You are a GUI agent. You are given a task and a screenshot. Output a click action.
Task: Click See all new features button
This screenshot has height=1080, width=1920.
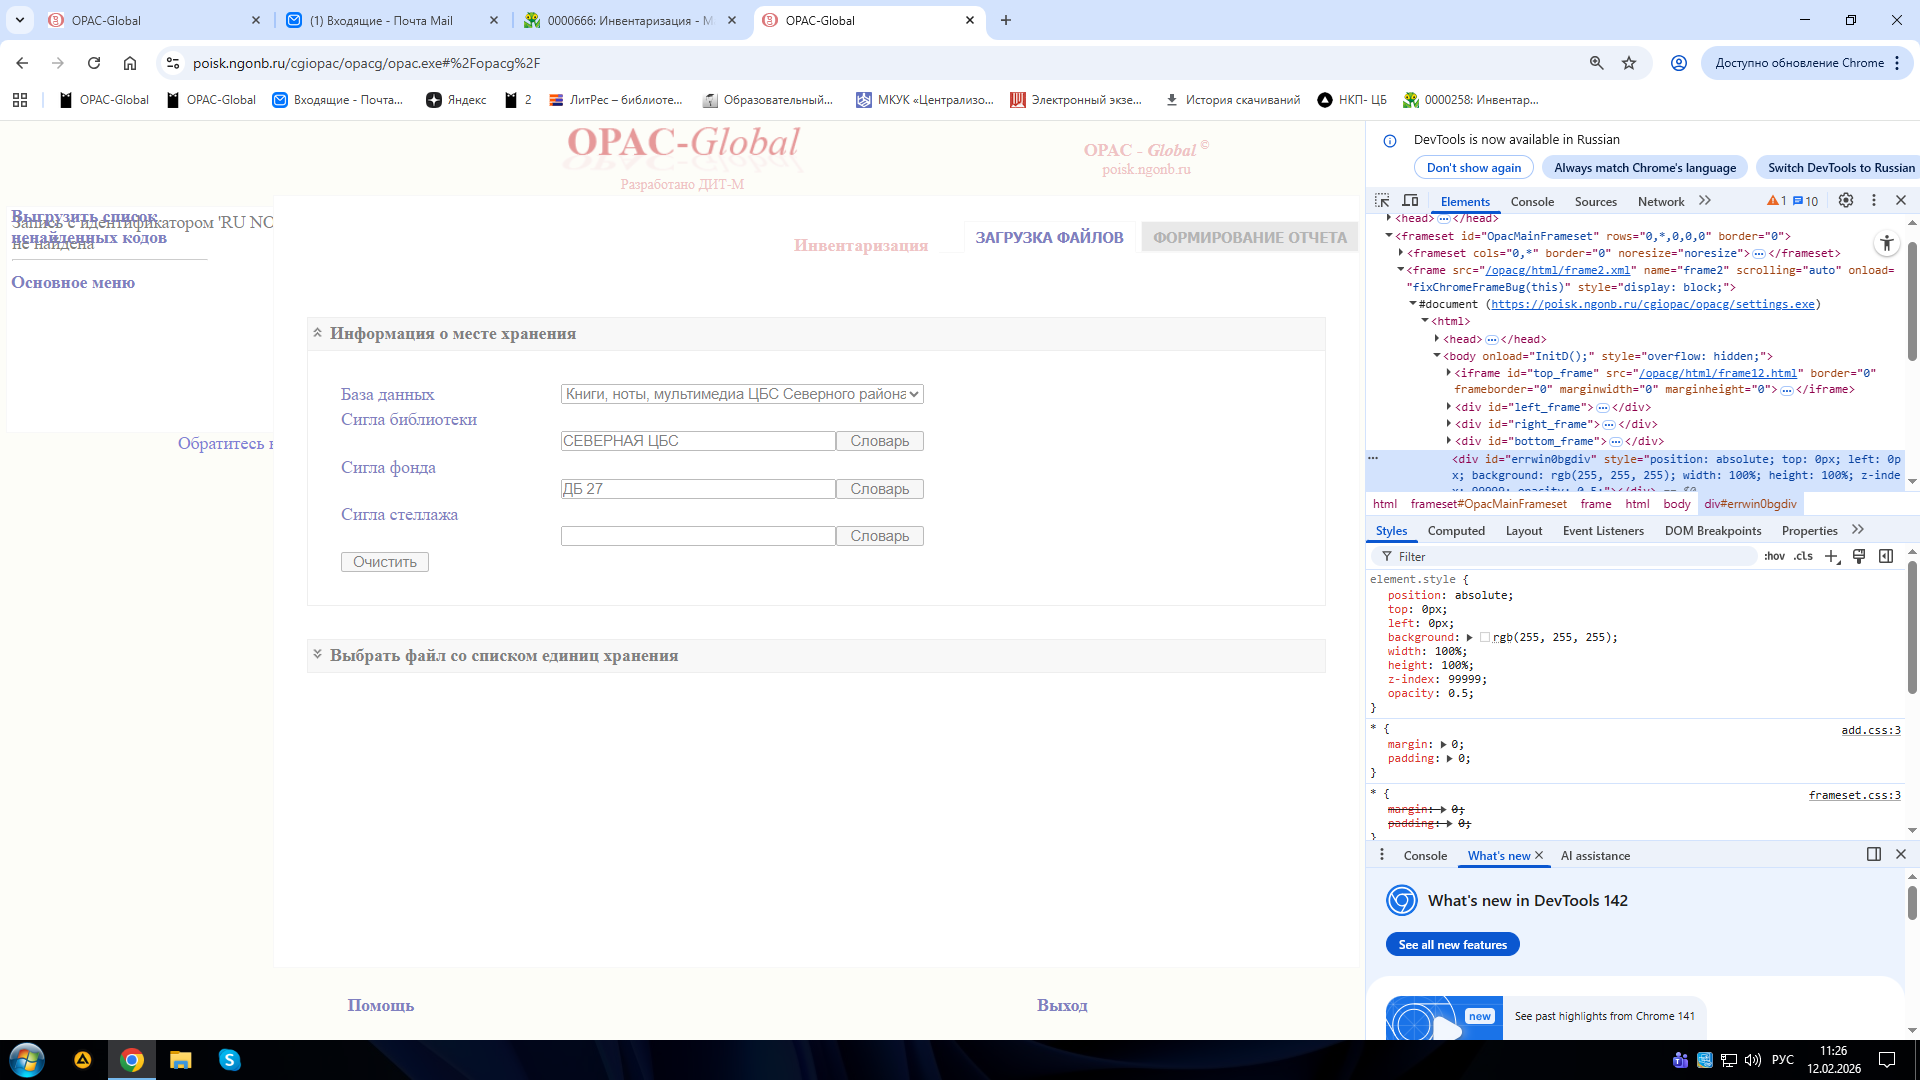tap(1452, 945)
